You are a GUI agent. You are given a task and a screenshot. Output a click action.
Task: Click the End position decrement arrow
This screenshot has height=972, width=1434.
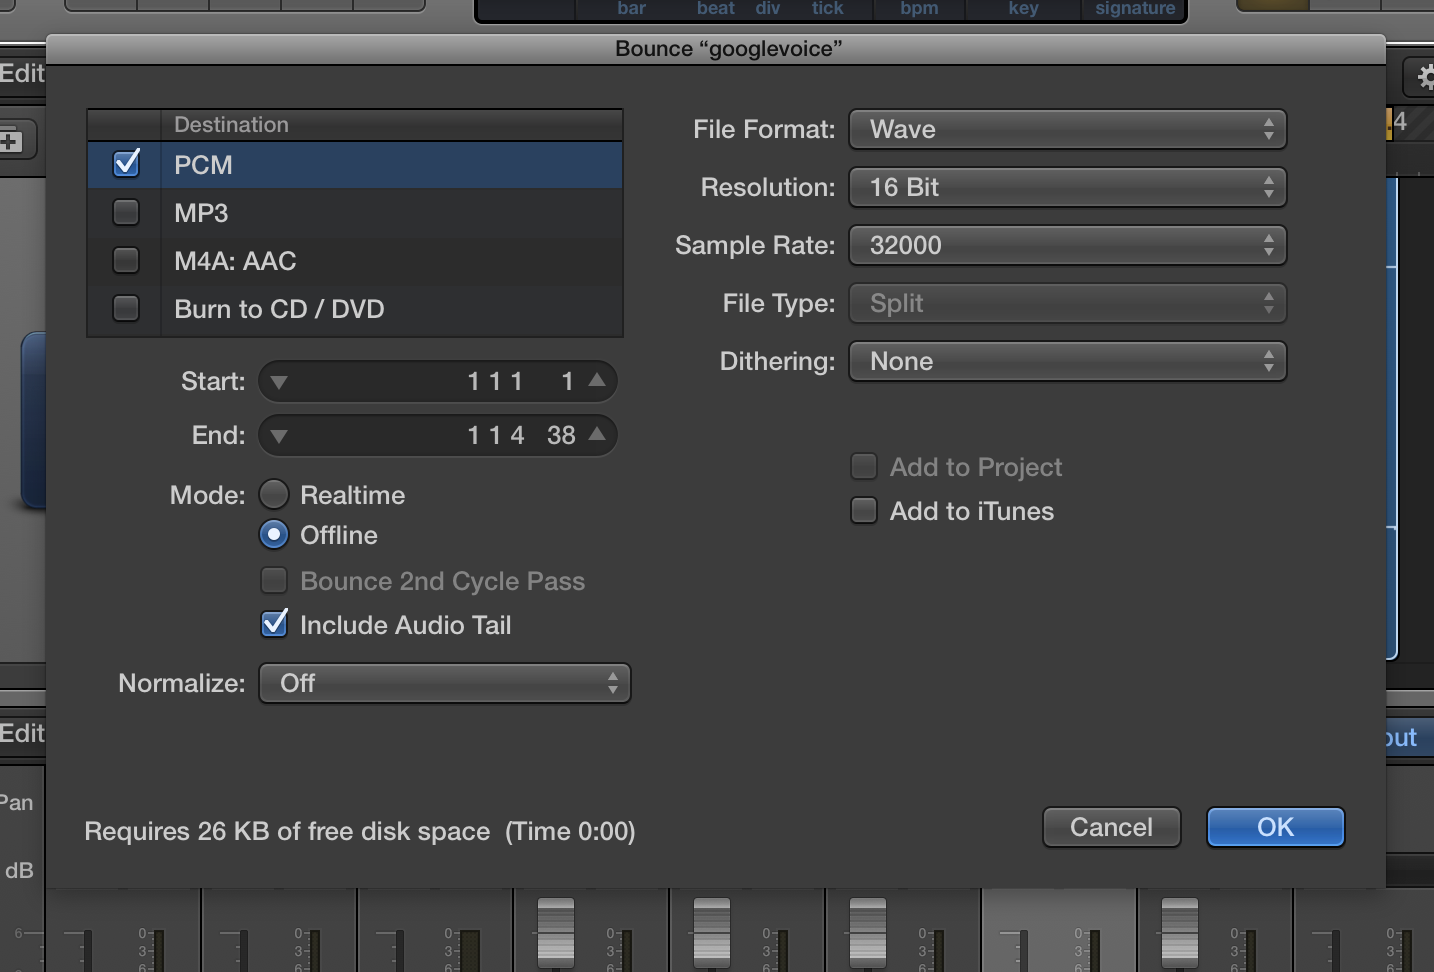[x=279, y=436]
